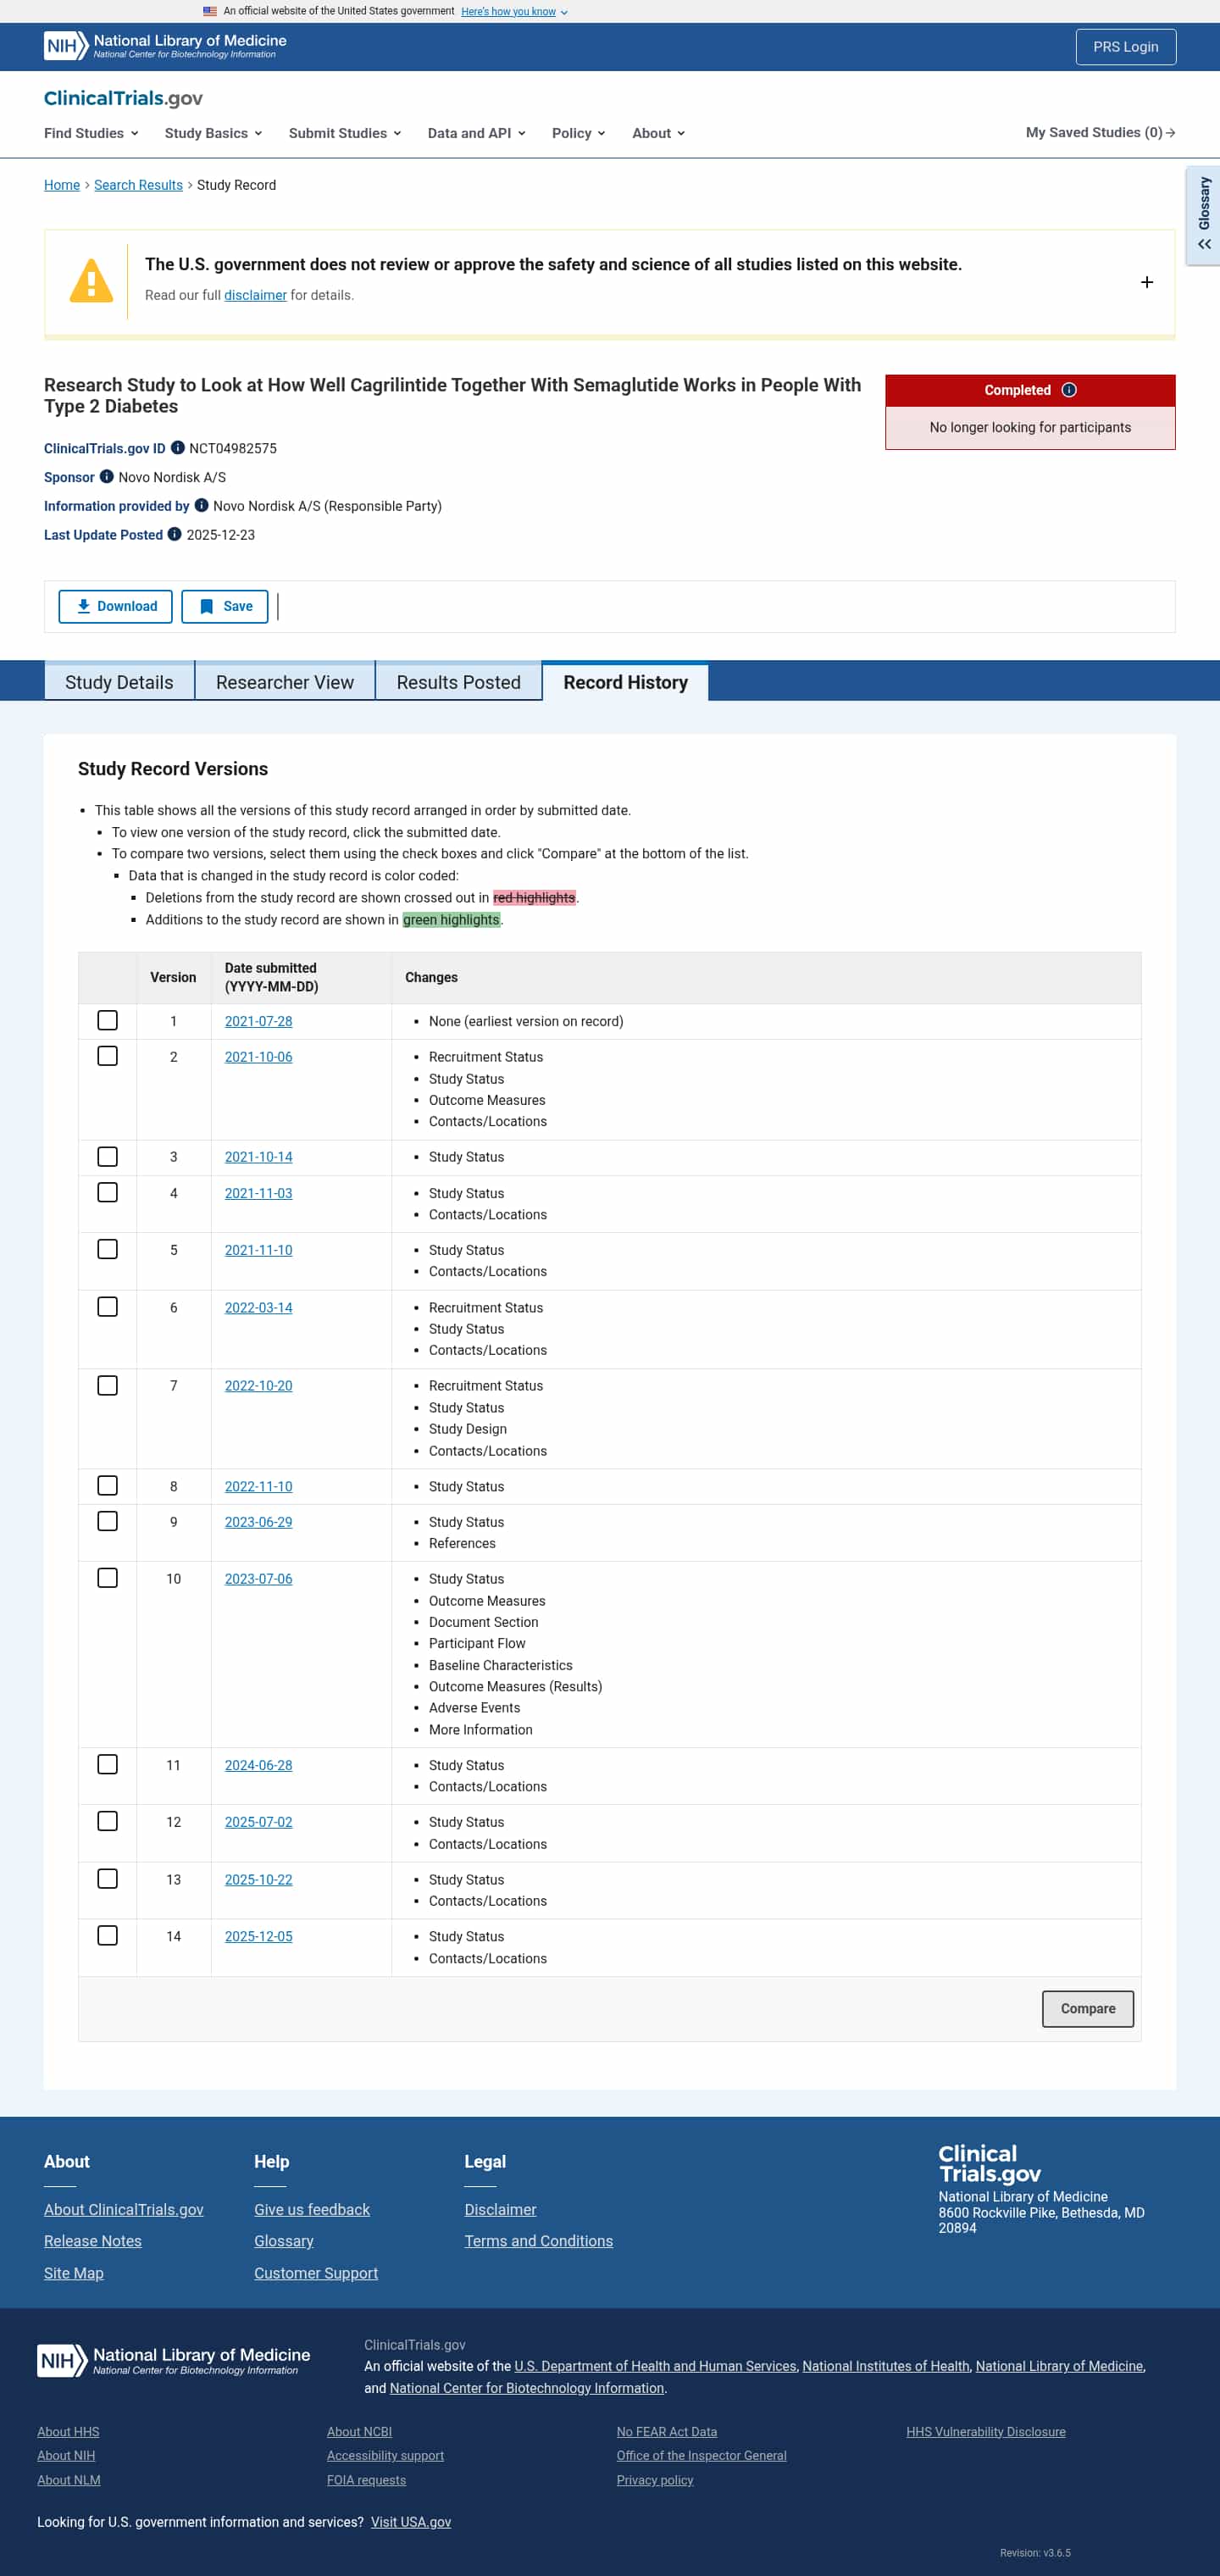This screenshot has width=1220, height=2576.
Task: Open the Researcher View tab
Action: click(285, 682)
